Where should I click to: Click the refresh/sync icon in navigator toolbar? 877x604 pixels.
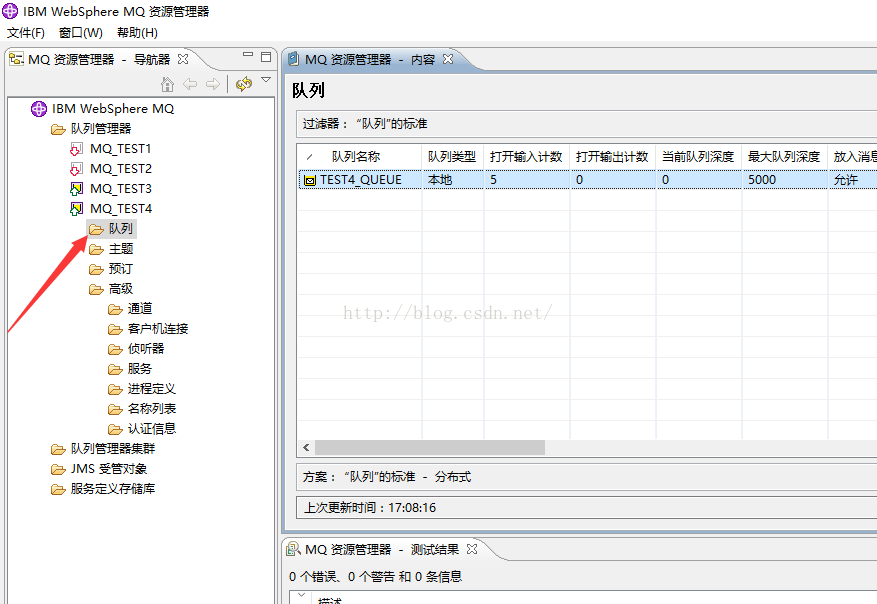click(244, 84)
